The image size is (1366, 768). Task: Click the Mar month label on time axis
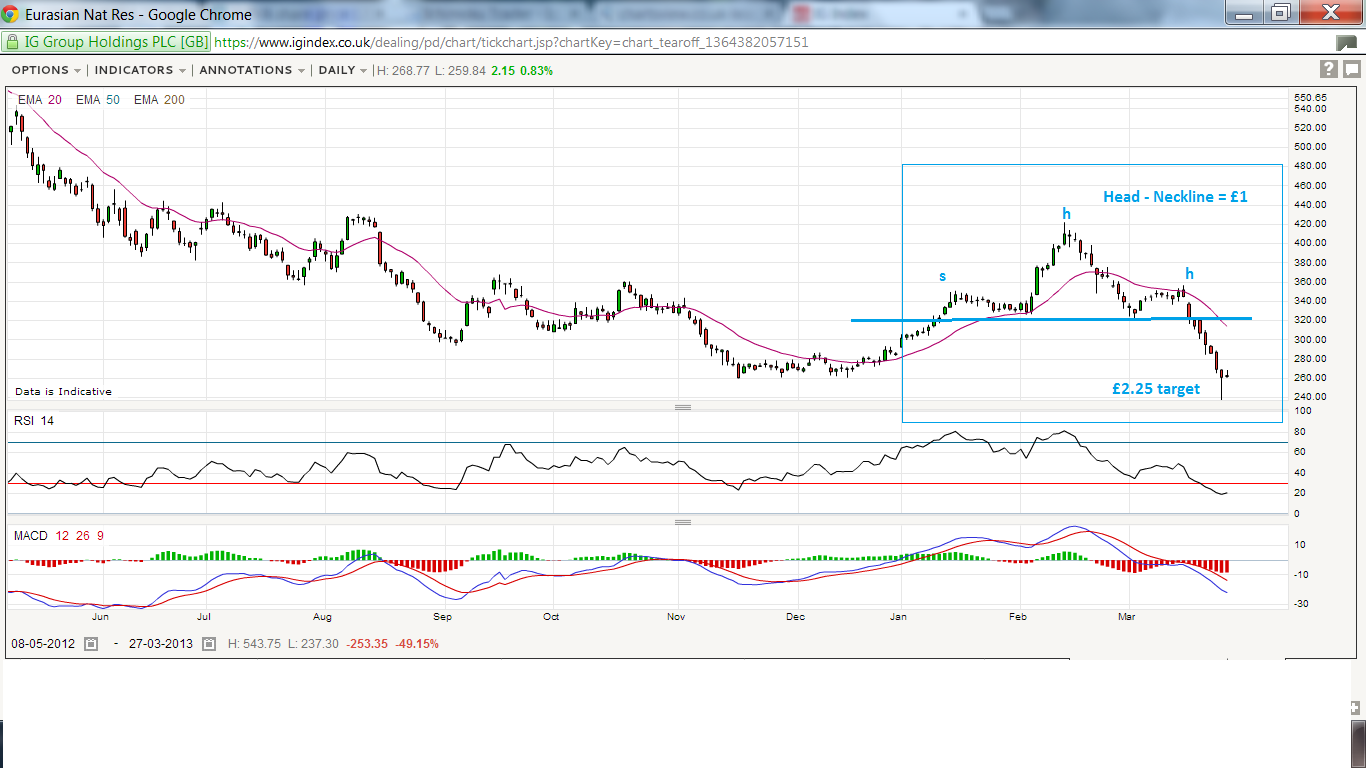[1127, 617]
